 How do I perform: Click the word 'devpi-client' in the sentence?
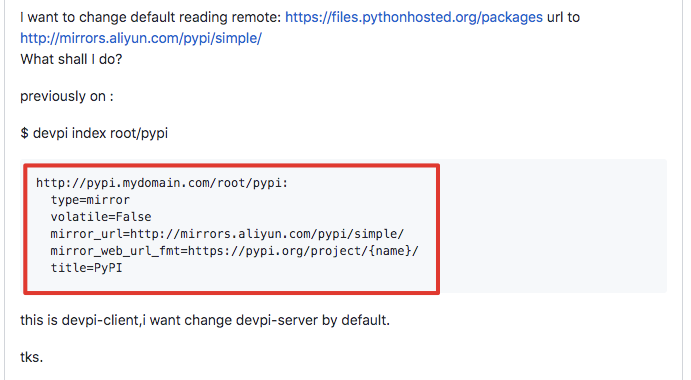pyautogui.click(x=101, y=320)
